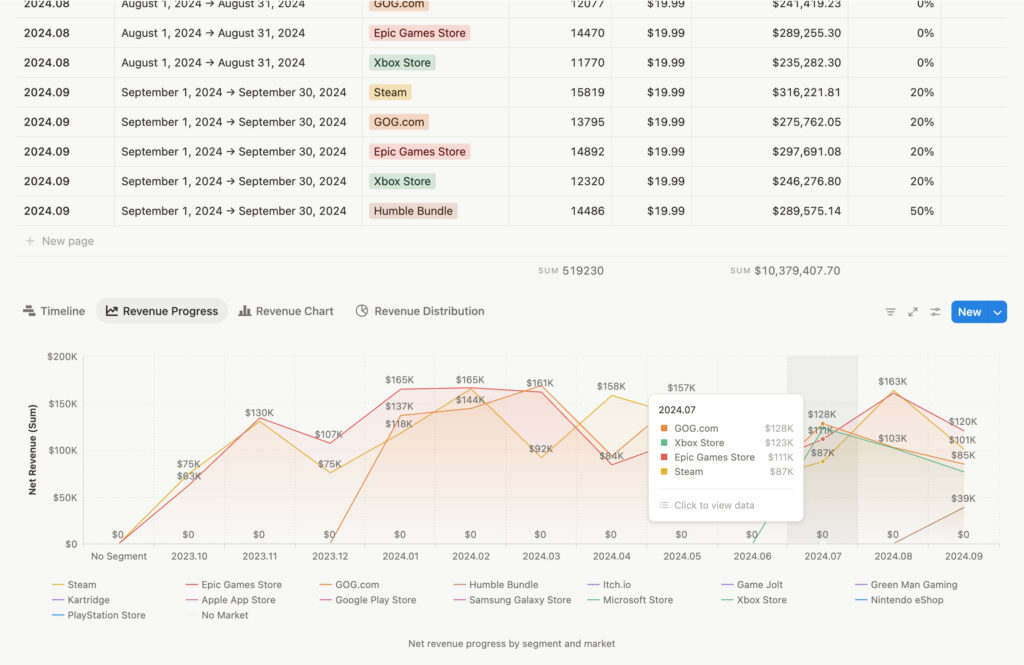This screenshot has width=1024, height=665.
Task: Toggle the Kartridge legend entry
Action: 80,600
